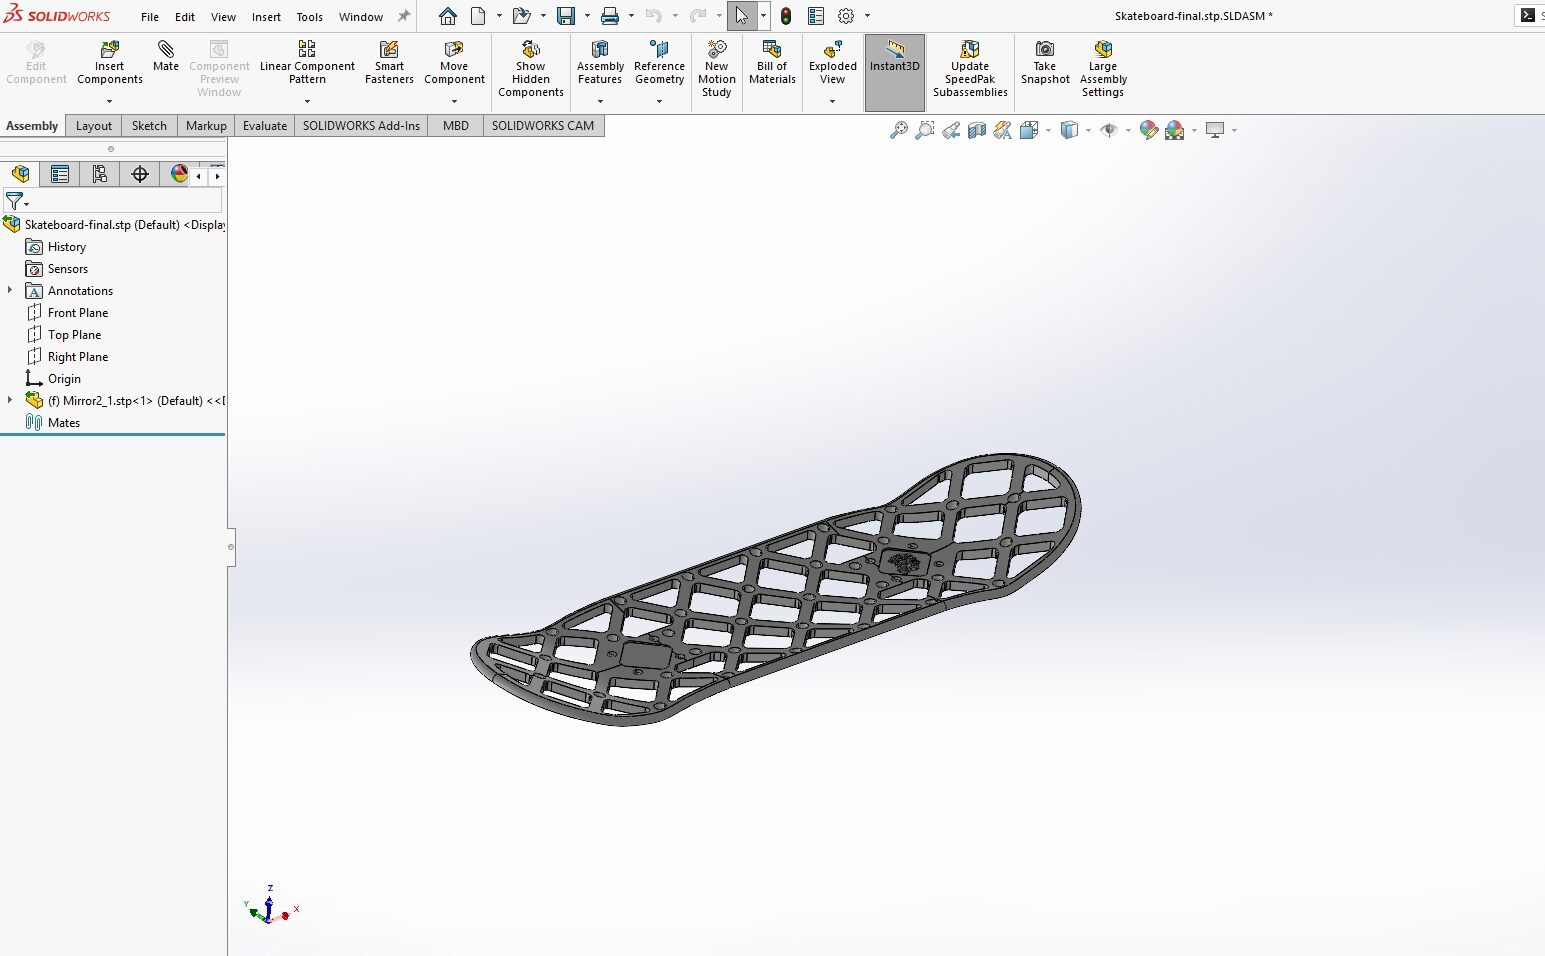Pin the menu bar with pushpin
The image size is (1545, 956).
coord(404,16)
